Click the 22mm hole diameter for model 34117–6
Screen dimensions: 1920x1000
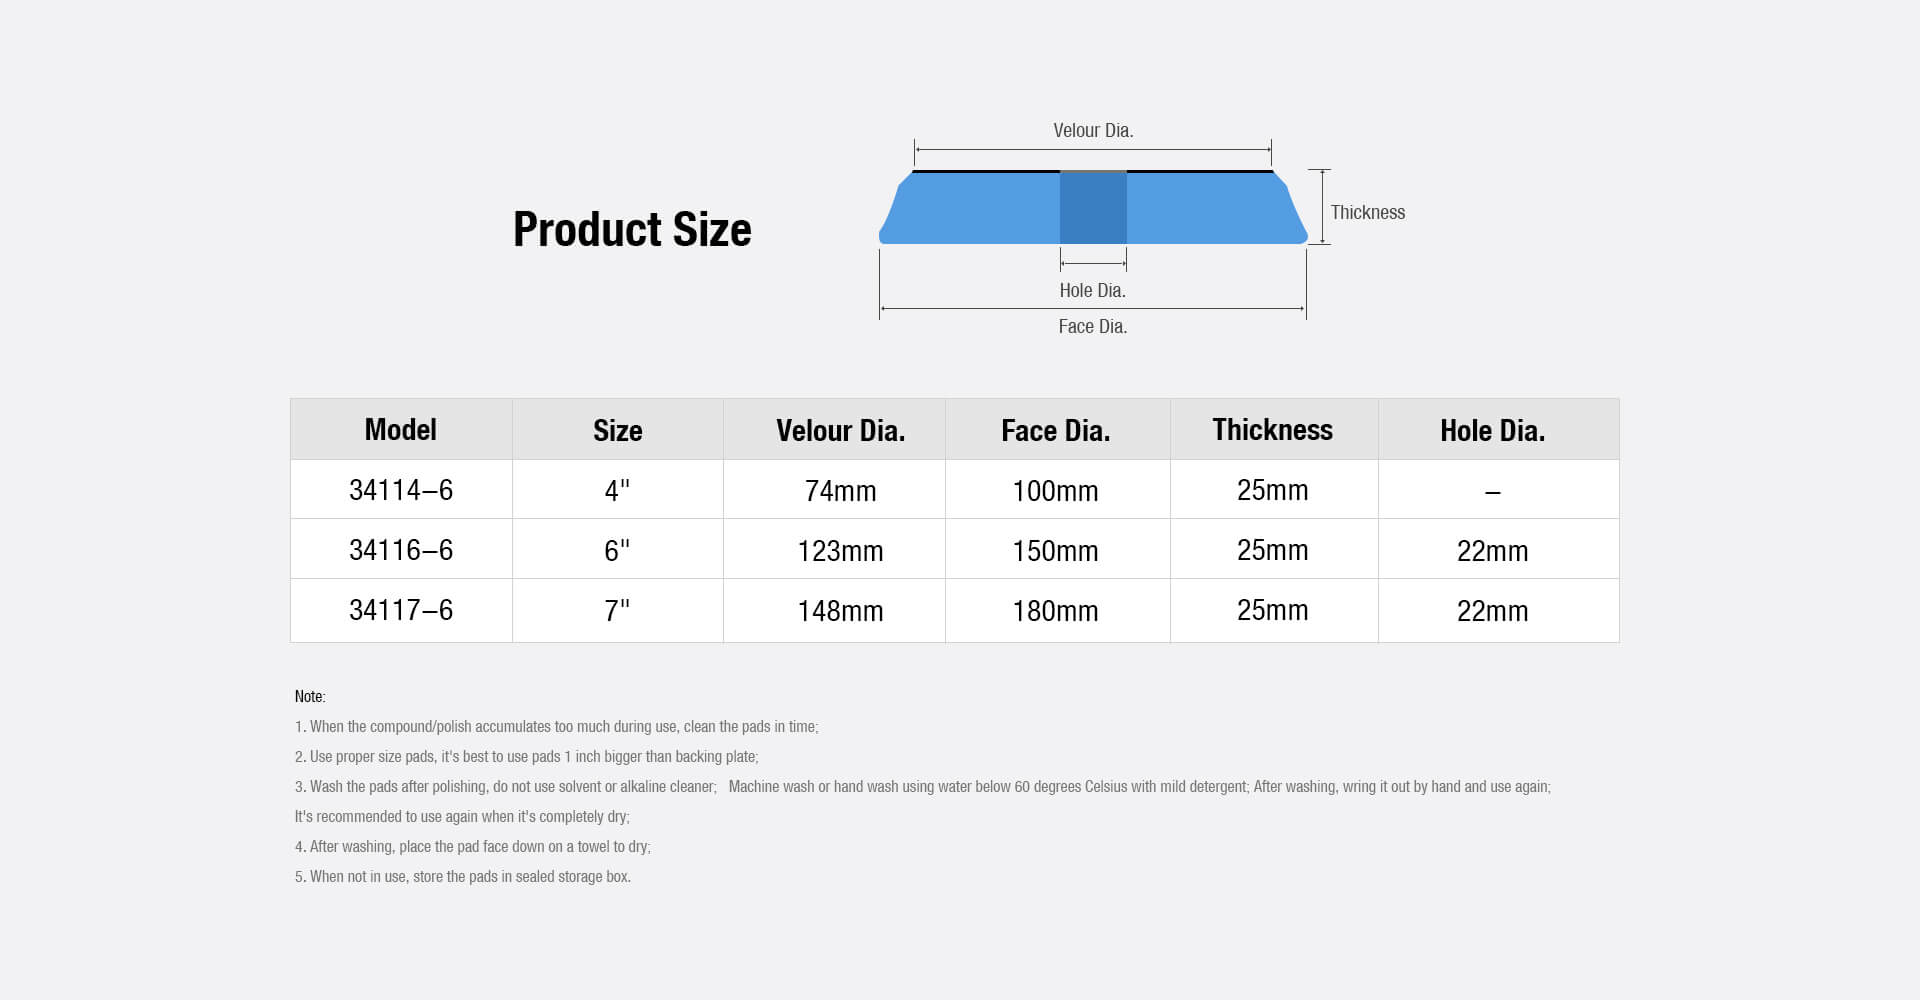point(1492,611)
